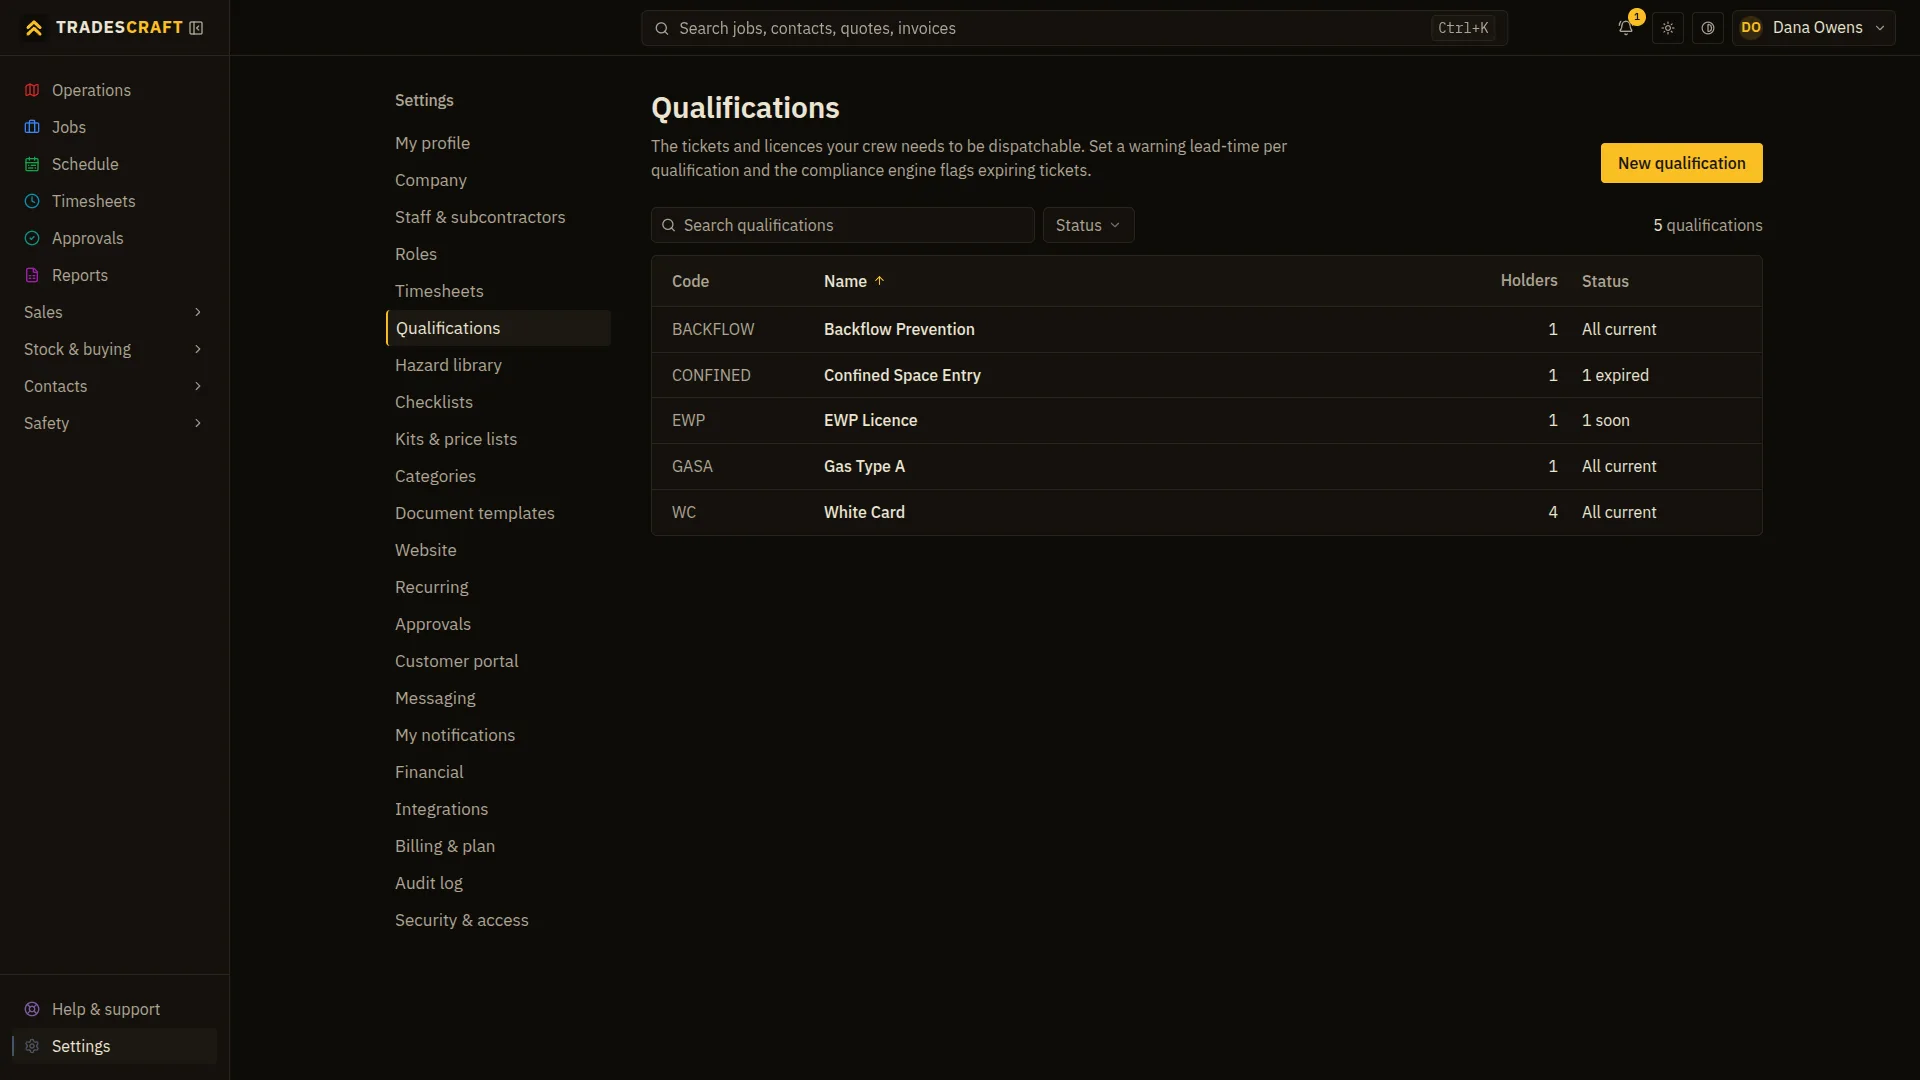Collapse the sidebar panel icon

196,28
